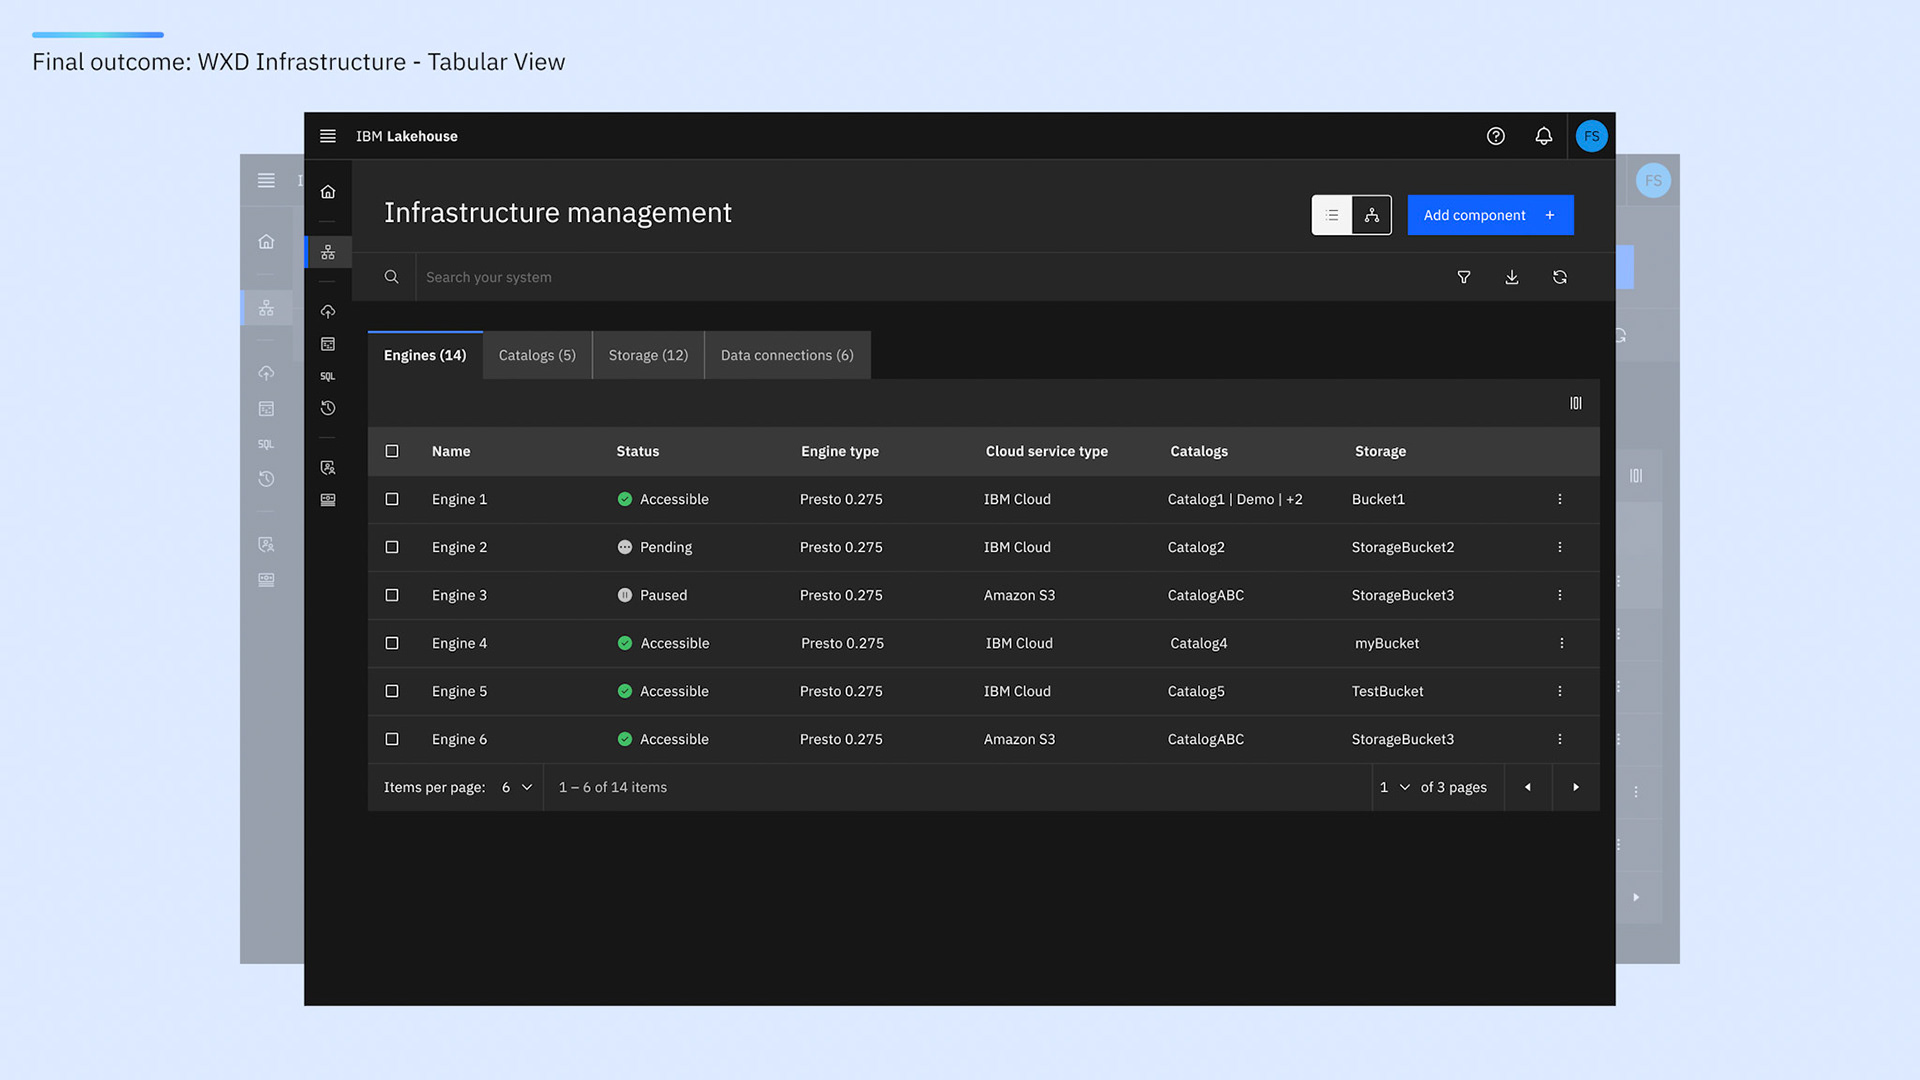Open the Data connections (6) tab
This screenshot has width=1920, height=1080.
[x=786, y=355]
